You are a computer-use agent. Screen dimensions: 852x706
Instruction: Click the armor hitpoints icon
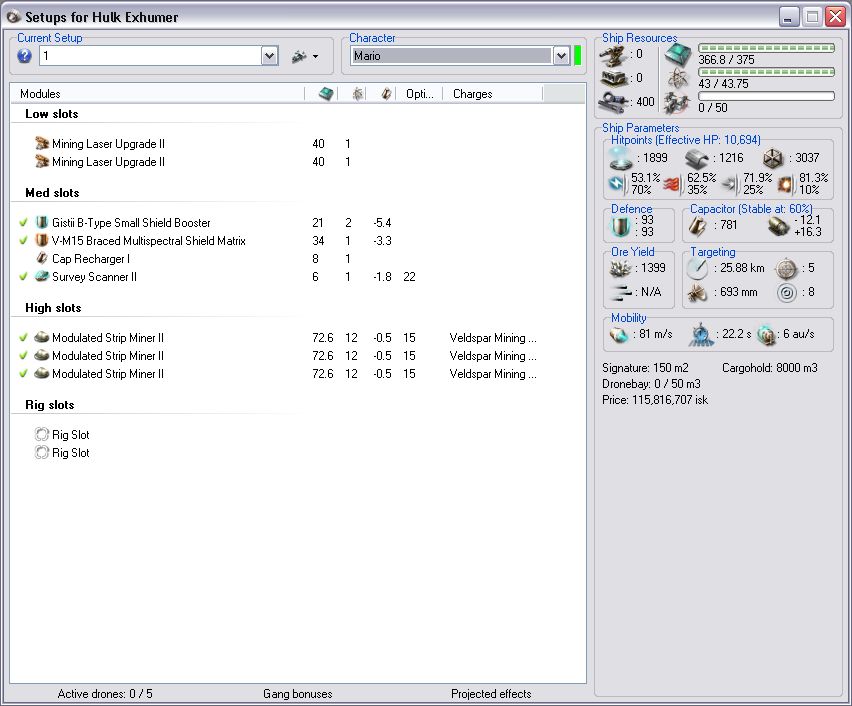click(x=696, y=158)
